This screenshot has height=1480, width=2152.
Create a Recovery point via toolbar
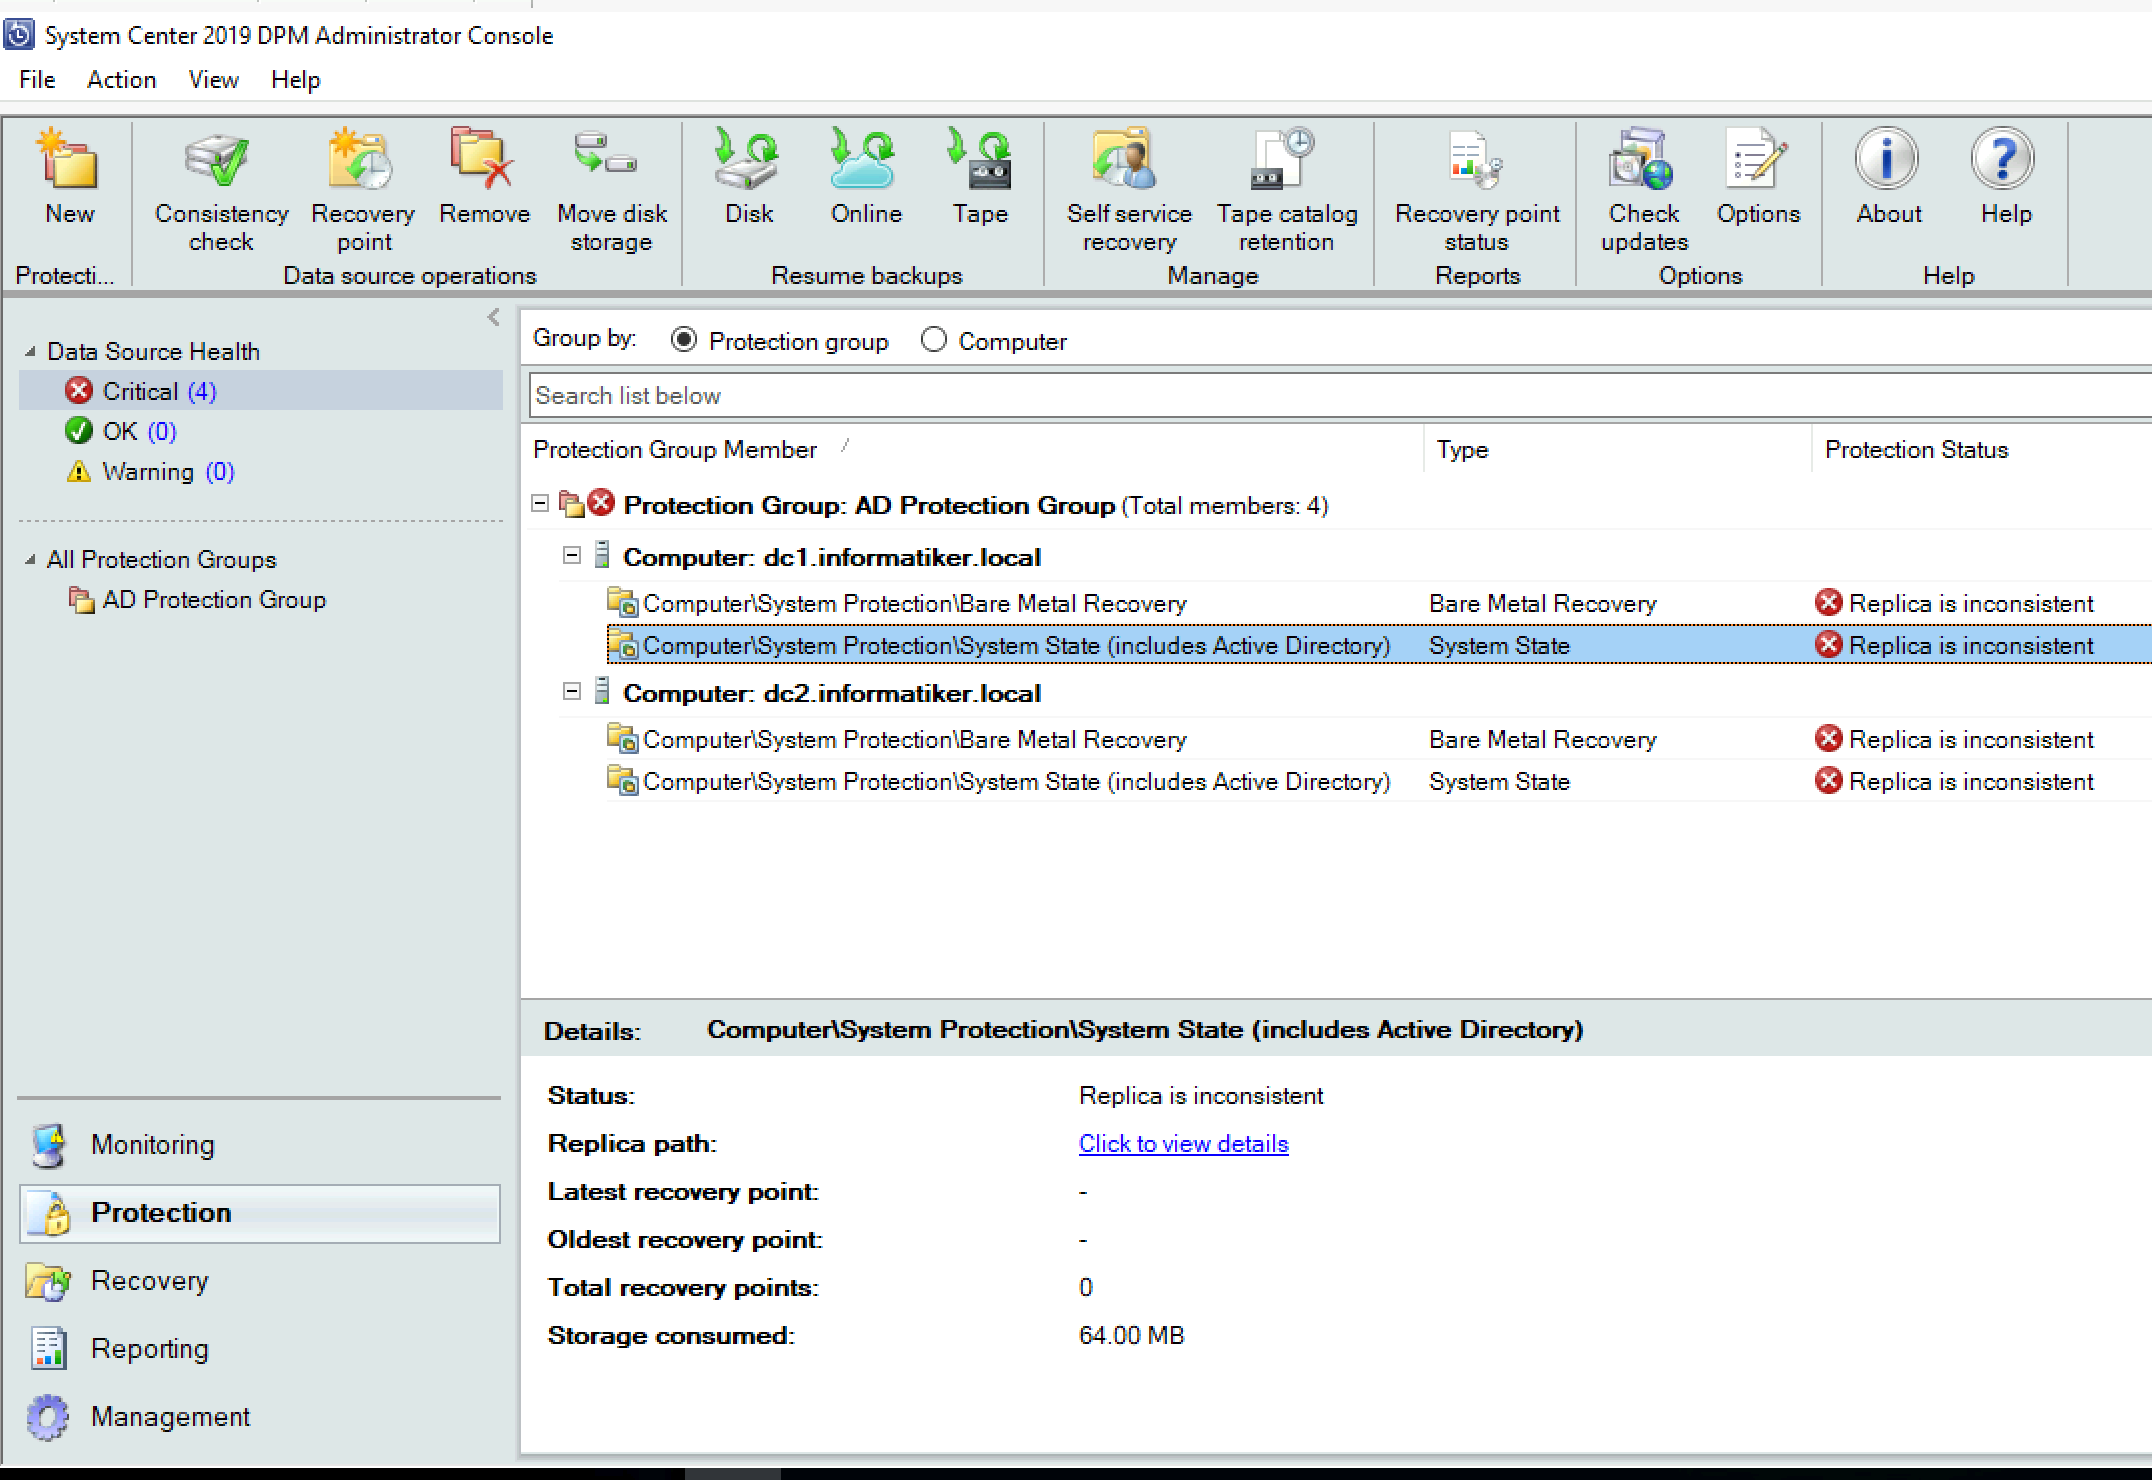[362, 190]
